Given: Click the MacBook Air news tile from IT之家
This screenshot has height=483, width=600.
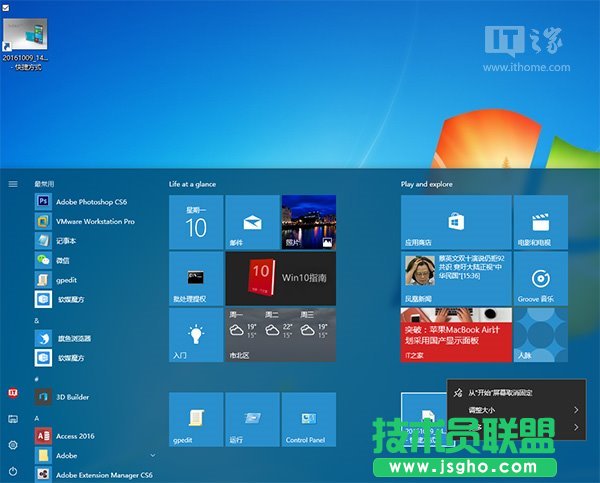Looking at the screenshot, I should 454,334.
